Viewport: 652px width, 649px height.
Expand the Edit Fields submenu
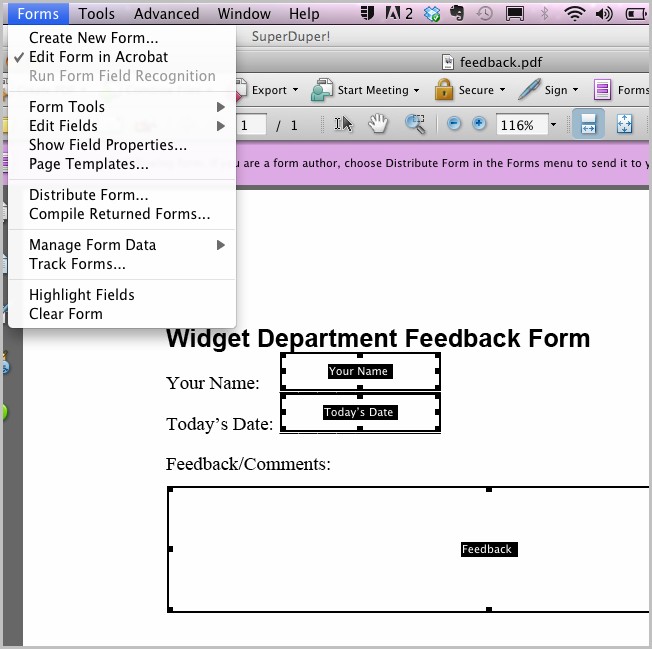(x=122, y=126)
